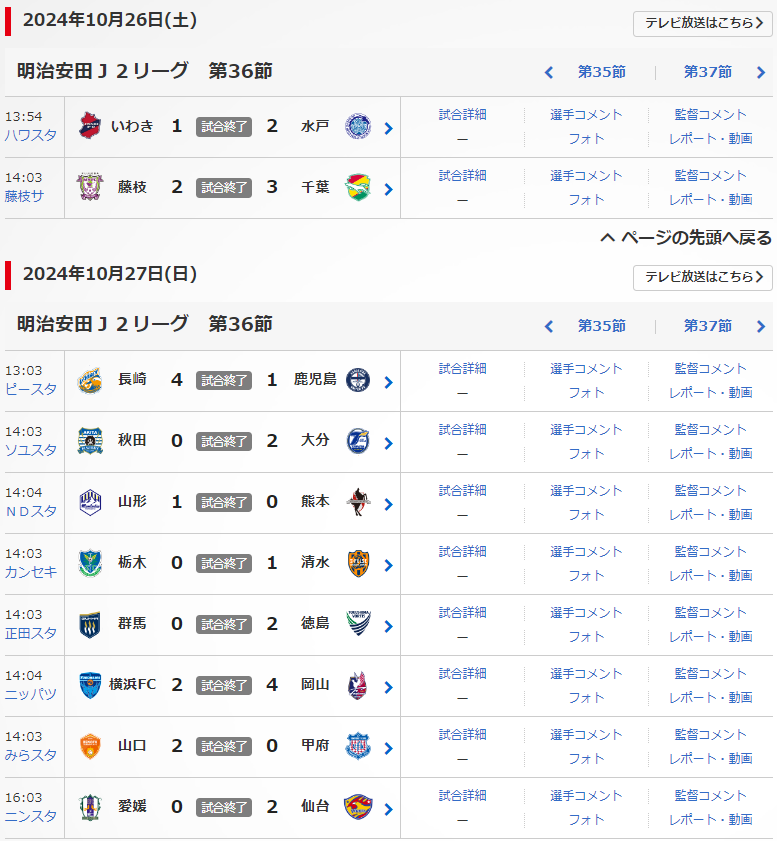Click the Shimizu team crest icon

357,563
